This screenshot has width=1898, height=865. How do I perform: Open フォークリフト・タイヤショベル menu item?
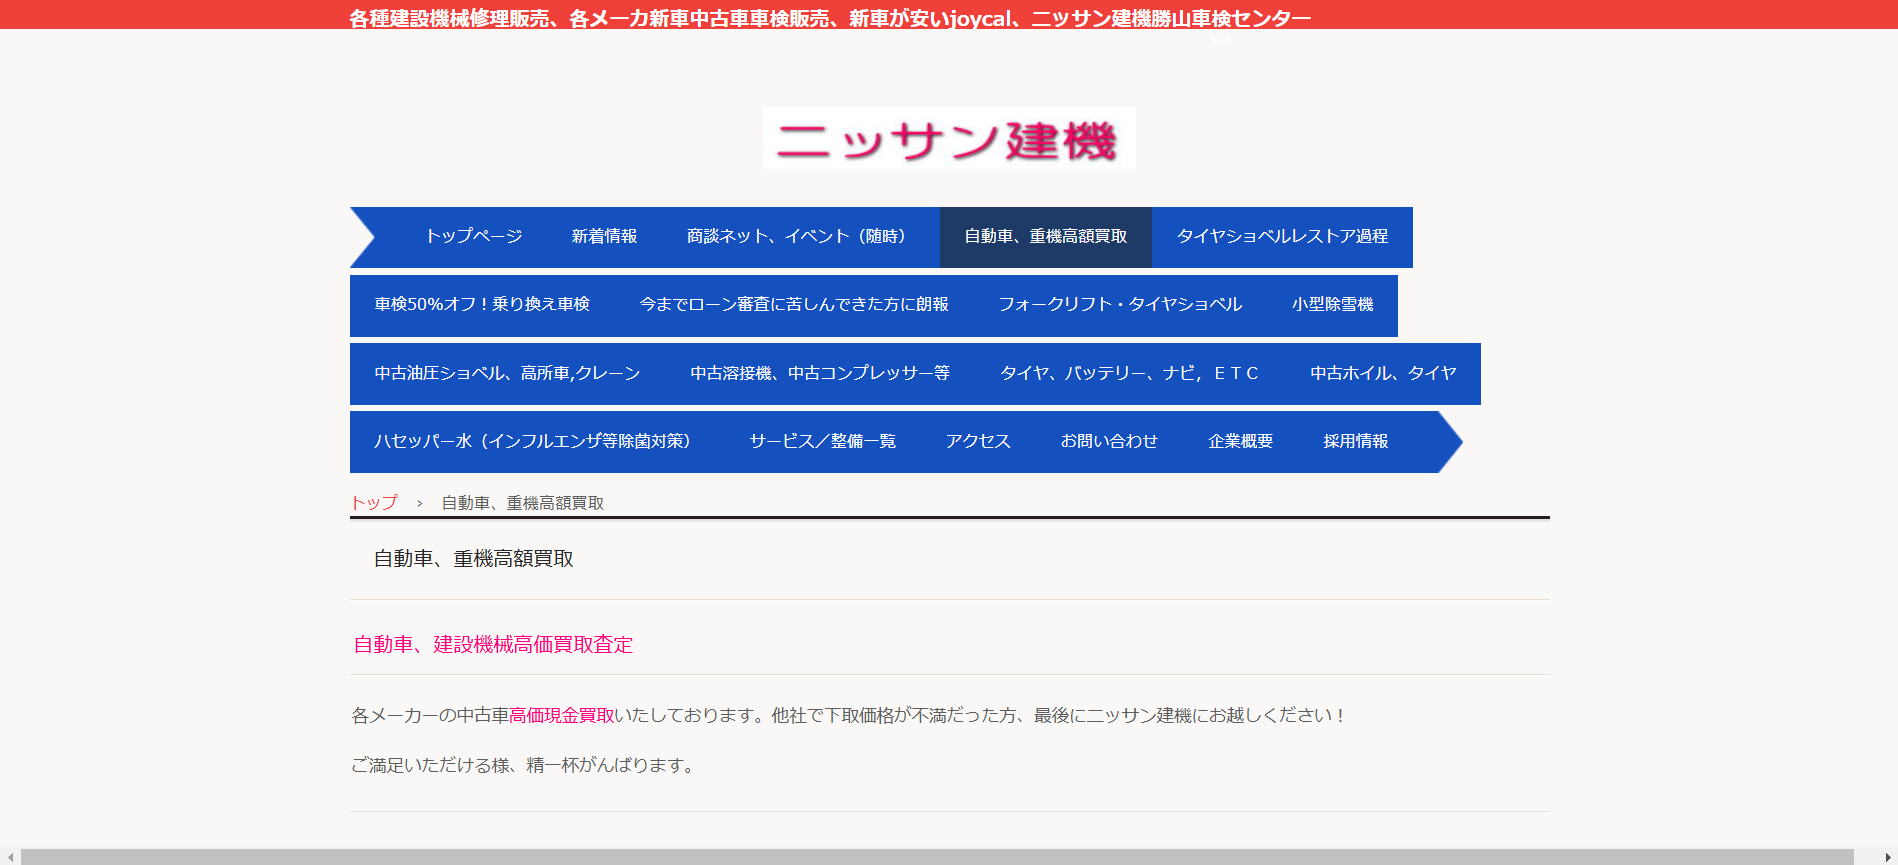pos(1120,305)
